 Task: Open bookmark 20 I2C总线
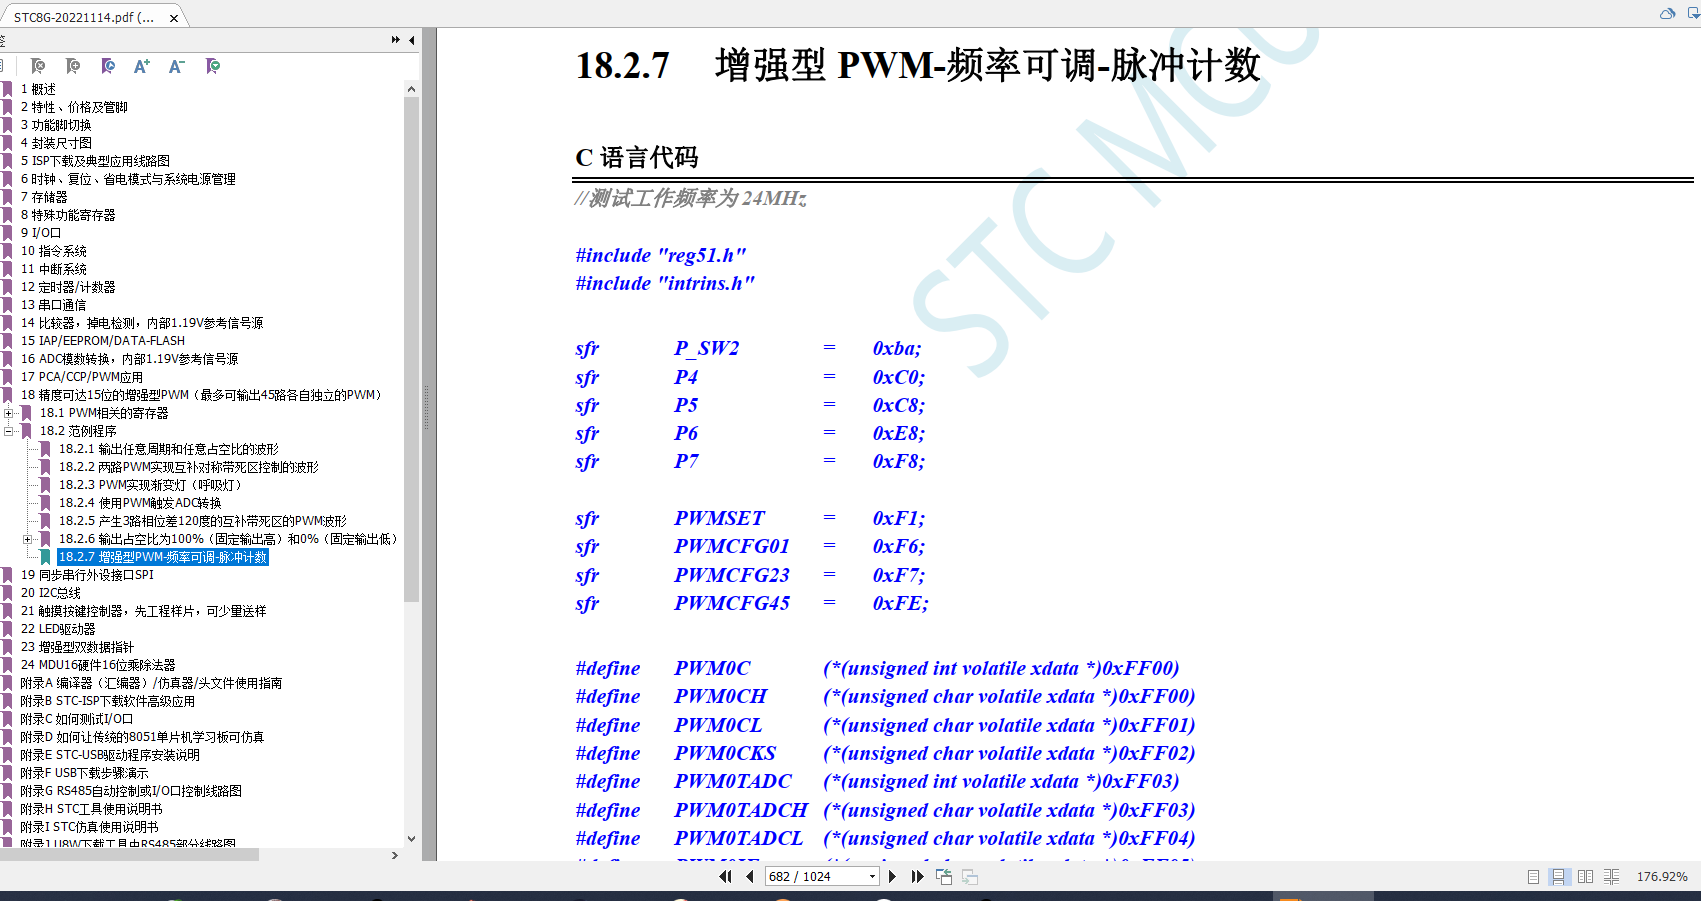tap(51, 593)
